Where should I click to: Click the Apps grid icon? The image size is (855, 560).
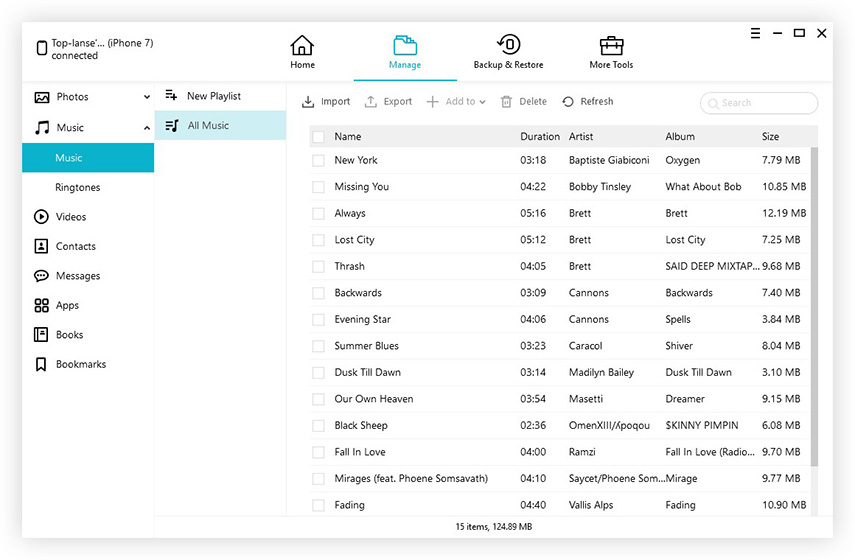[x=41, y=305]
